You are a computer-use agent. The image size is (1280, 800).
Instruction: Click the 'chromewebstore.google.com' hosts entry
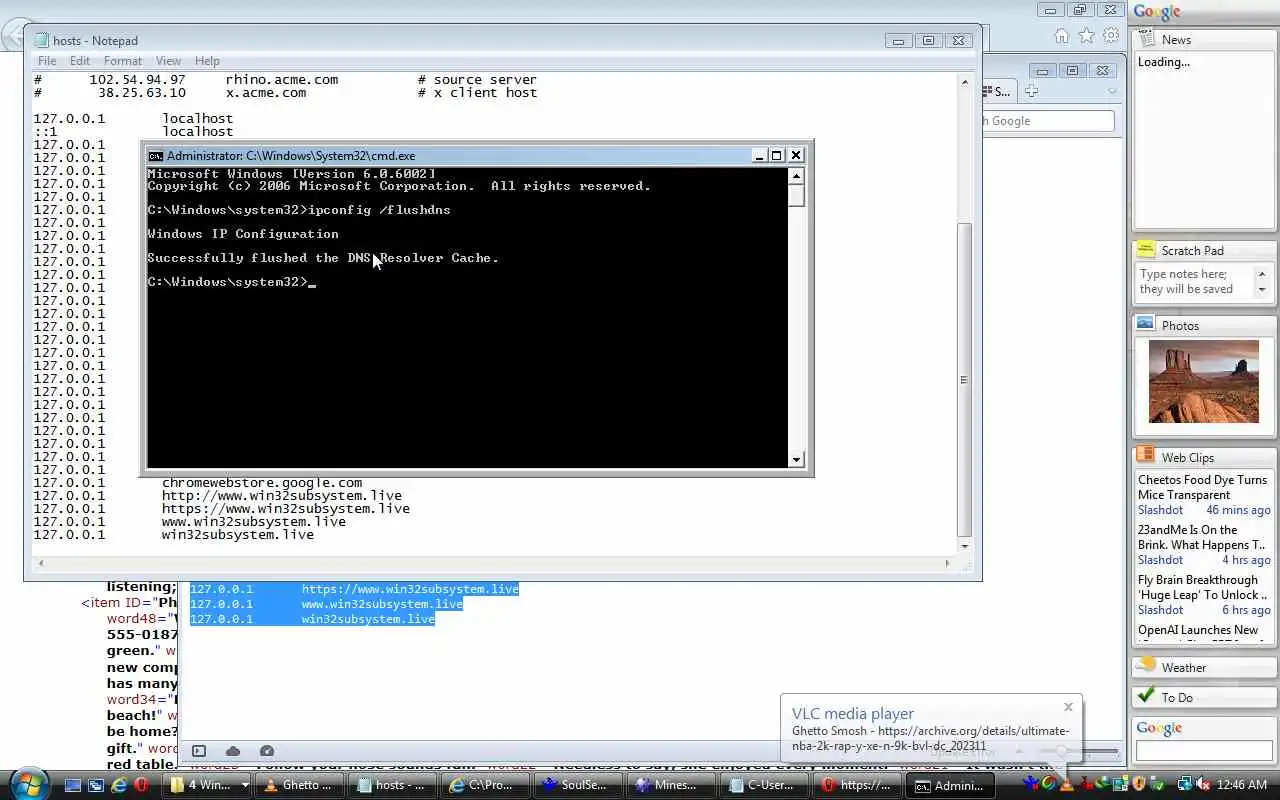[x=262, y=483]
